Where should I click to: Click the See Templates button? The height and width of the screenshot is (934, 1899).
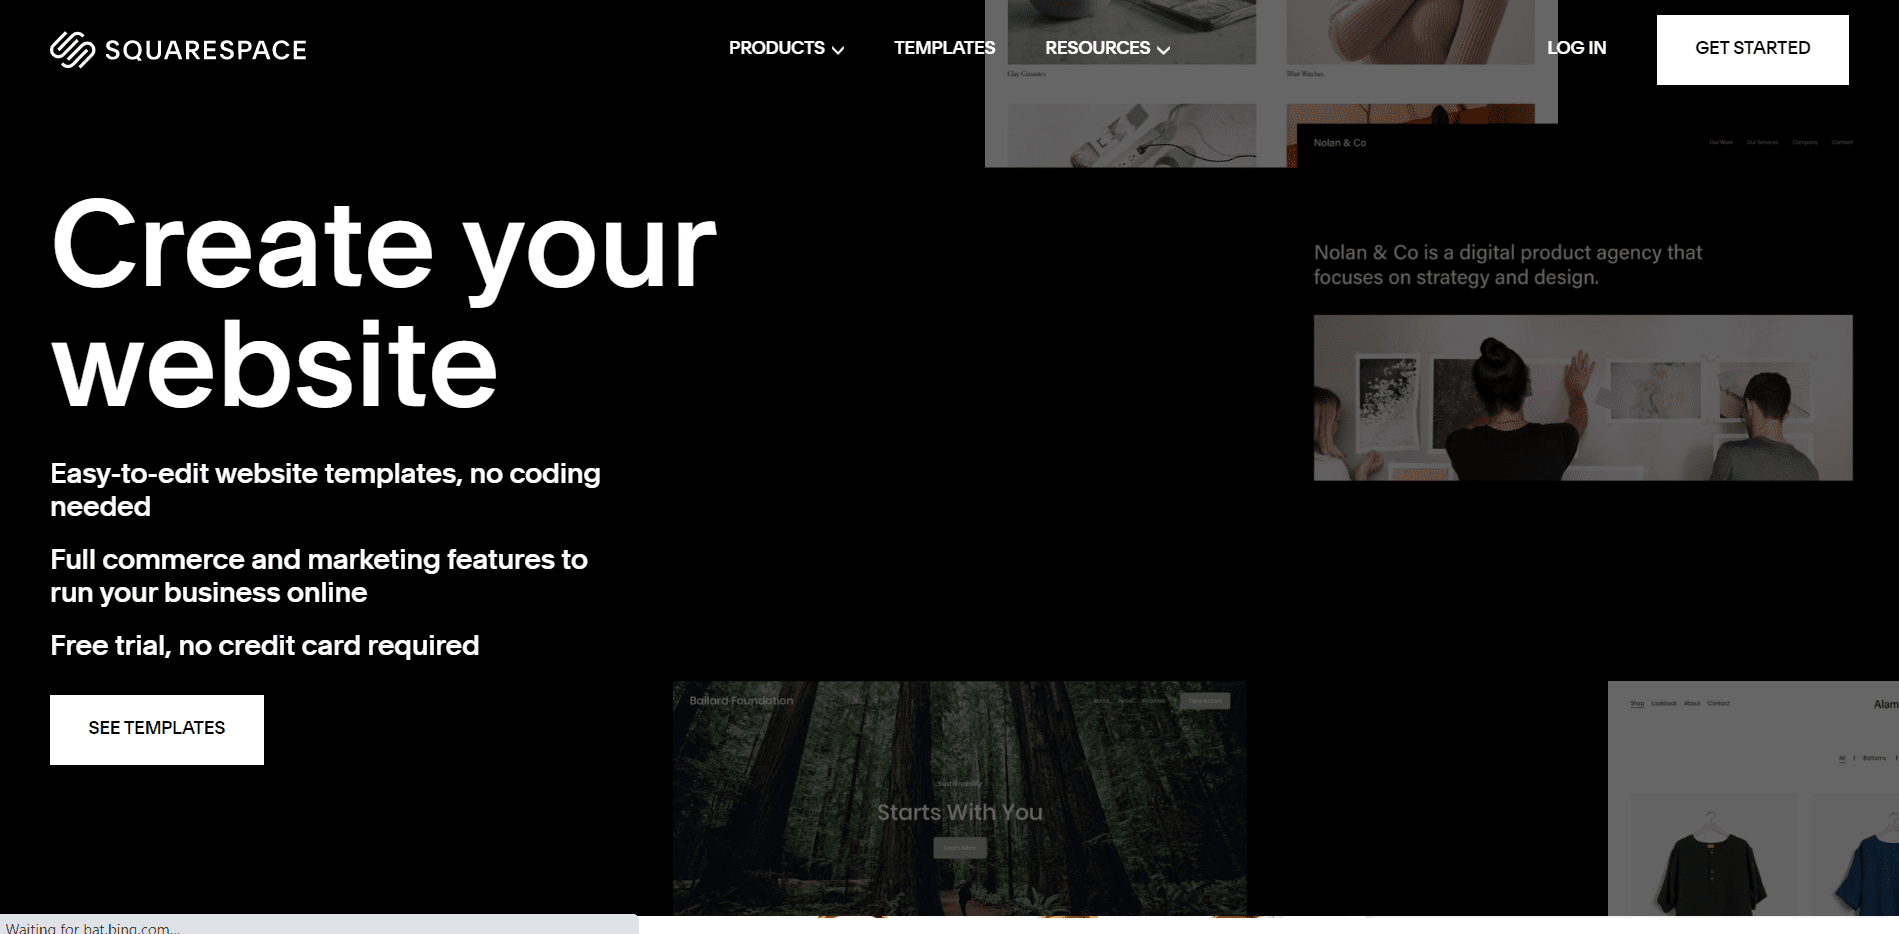tap(157, 729)
